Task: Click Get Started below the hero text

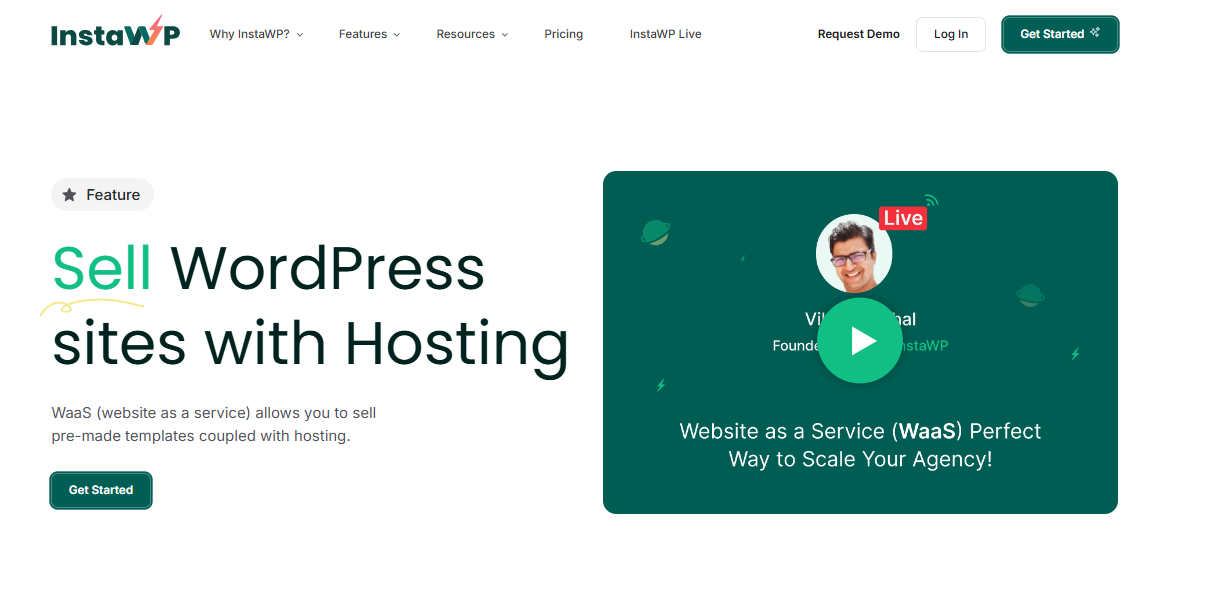Action: coord(101,490)
